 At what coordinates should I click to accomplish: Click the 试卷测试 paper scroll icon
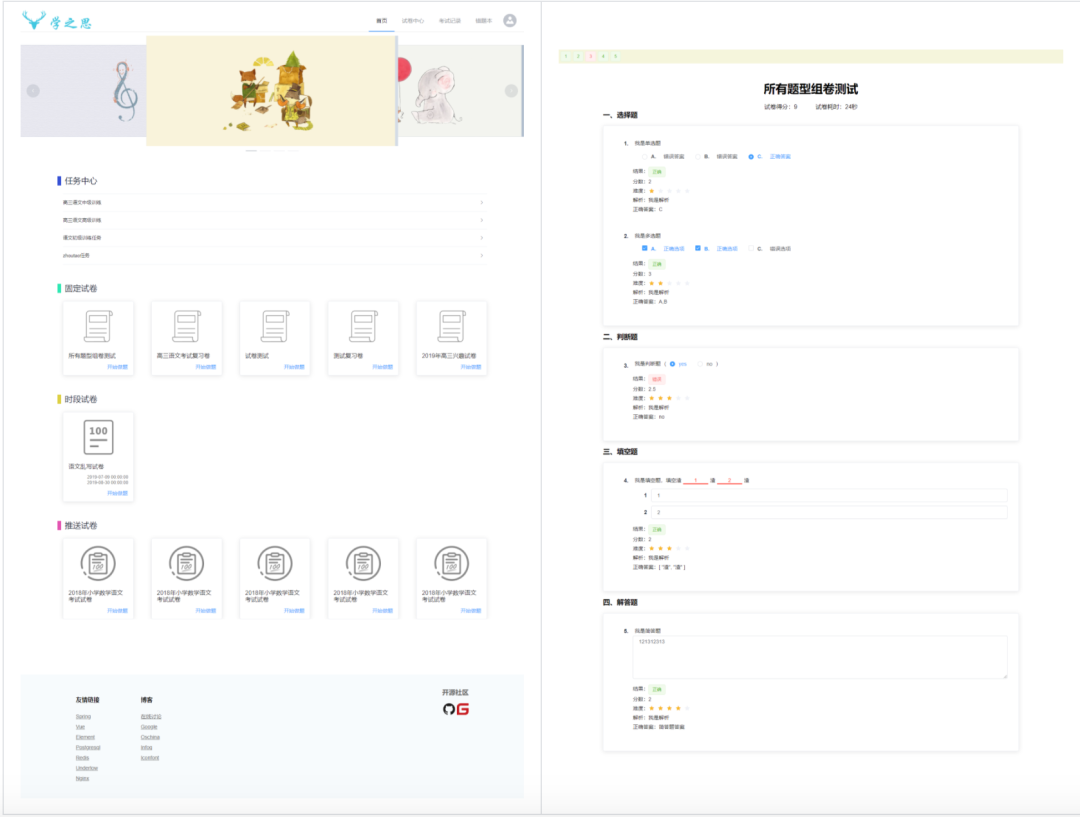(x=275, y=327)
